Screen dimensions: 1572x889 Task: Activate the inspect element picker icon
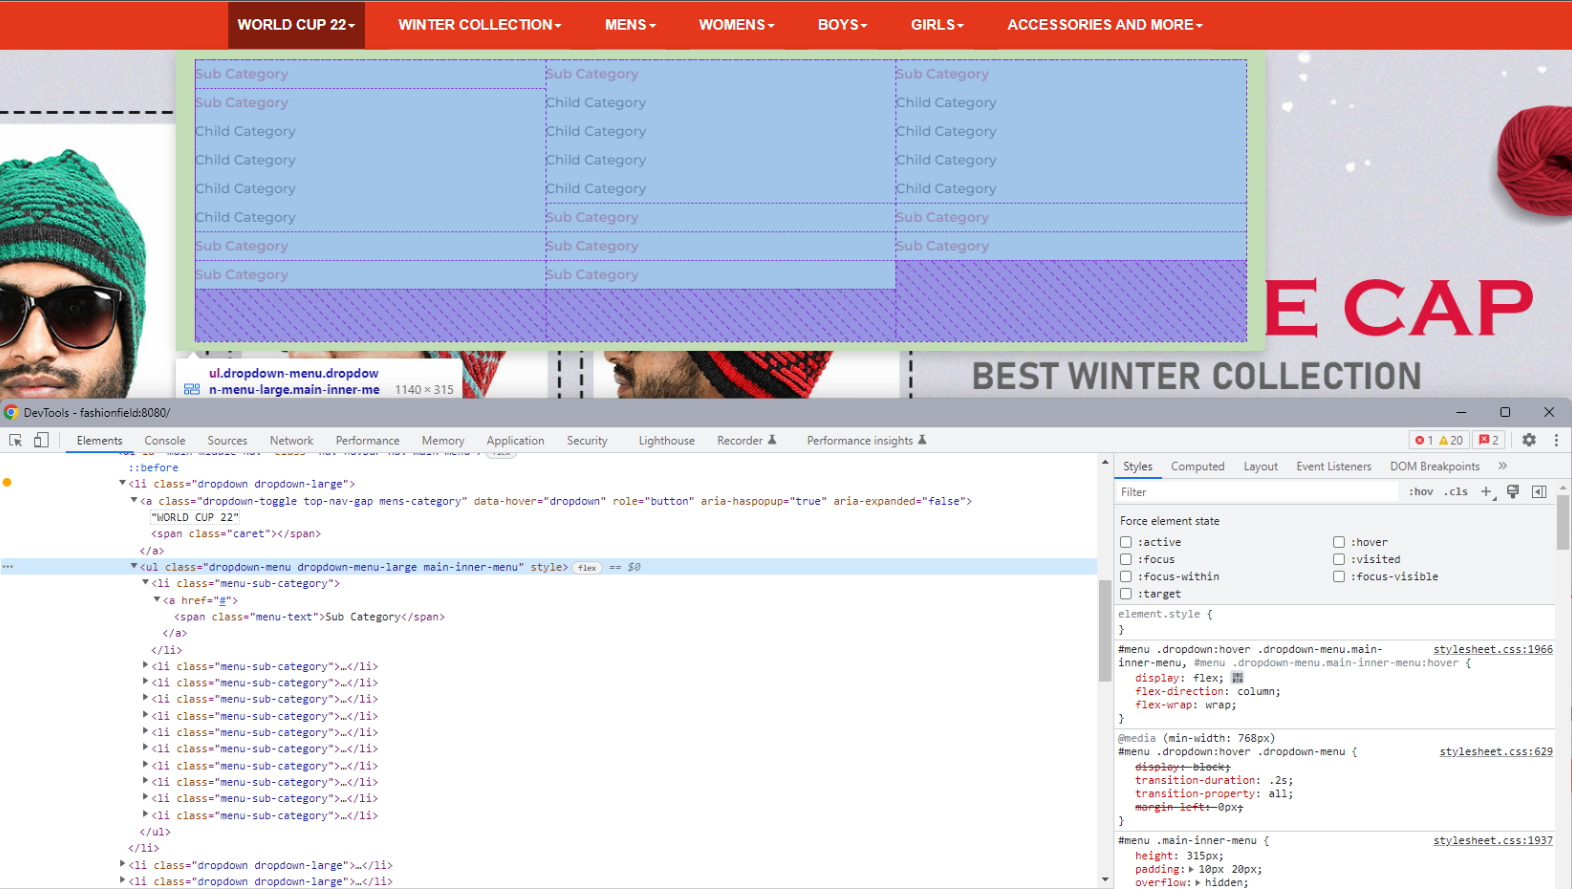pos(16,440)
